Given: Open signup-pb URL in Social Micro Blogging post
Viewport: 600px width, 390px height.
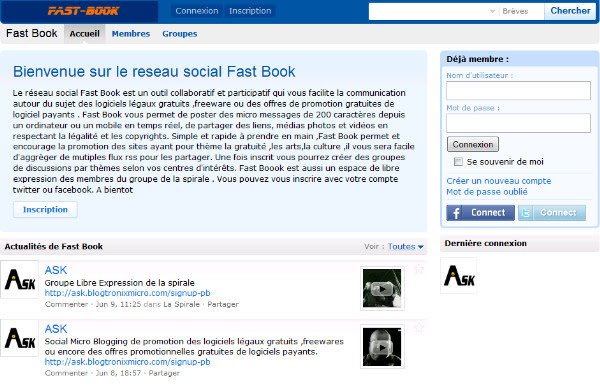Looking at the screenshot, I should [x=127, y=362].
